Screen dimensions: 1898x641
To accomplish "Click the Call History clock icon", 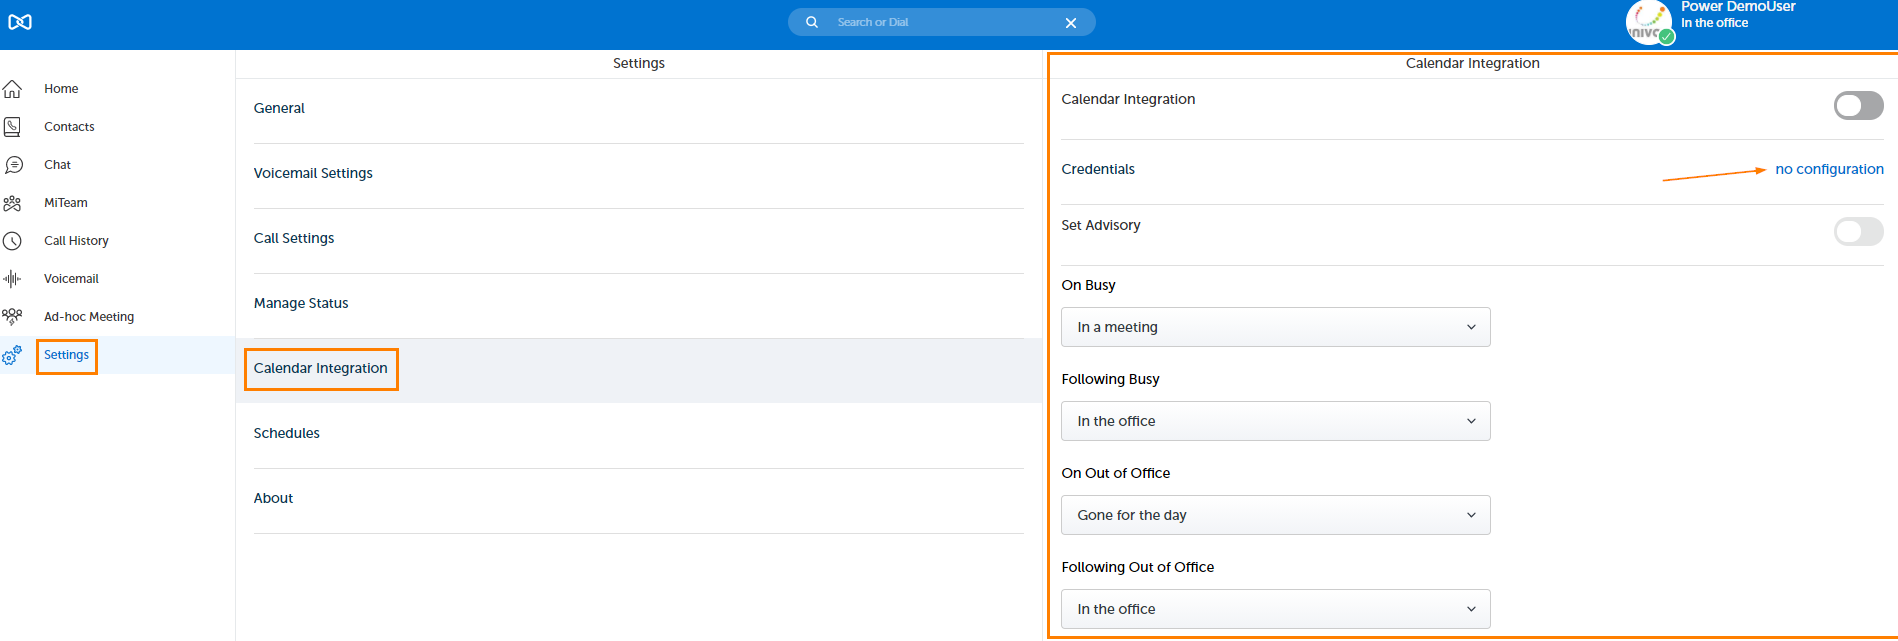I will click(12, 241).
